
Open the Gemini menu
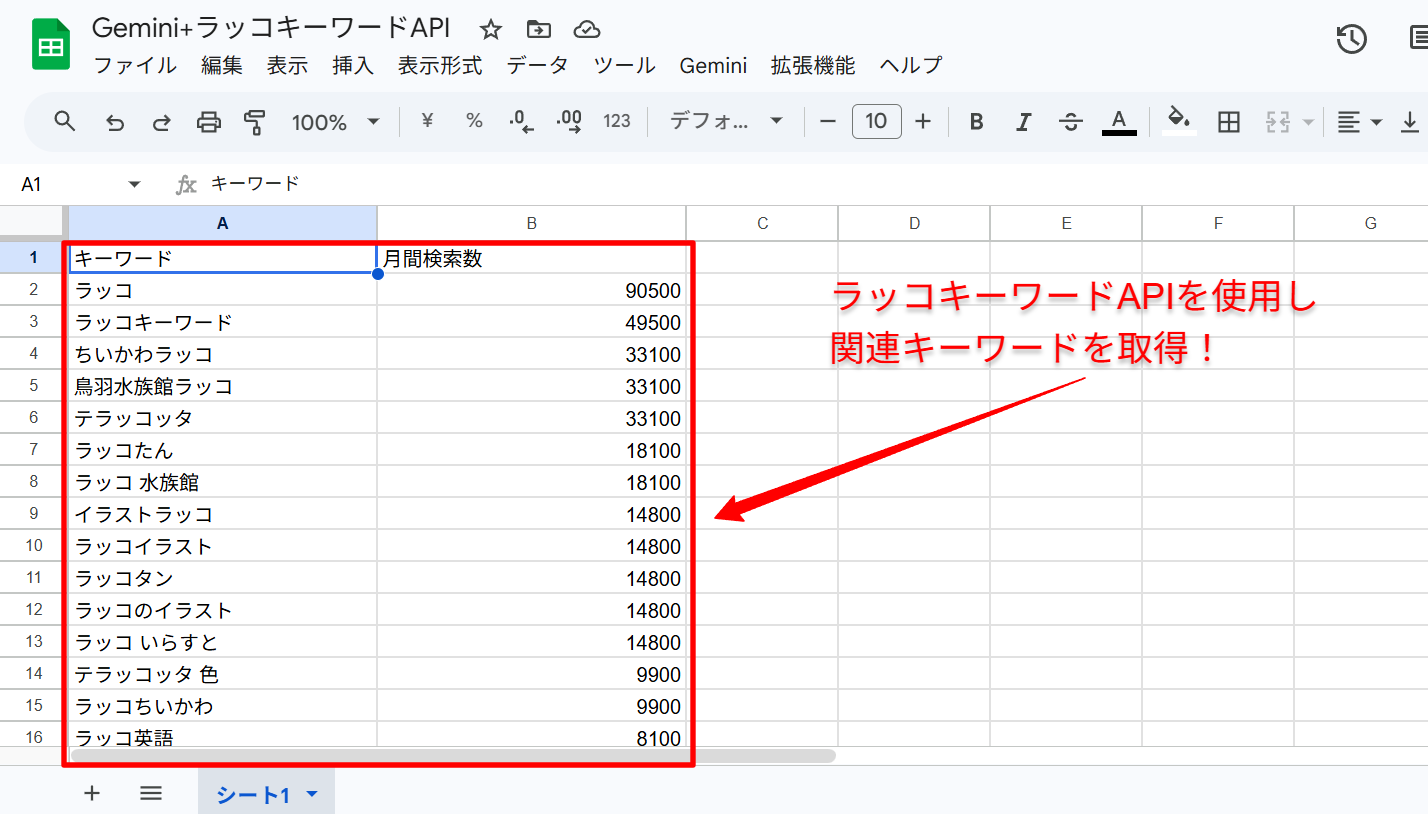pyautogui.click(x=713, y=66)
